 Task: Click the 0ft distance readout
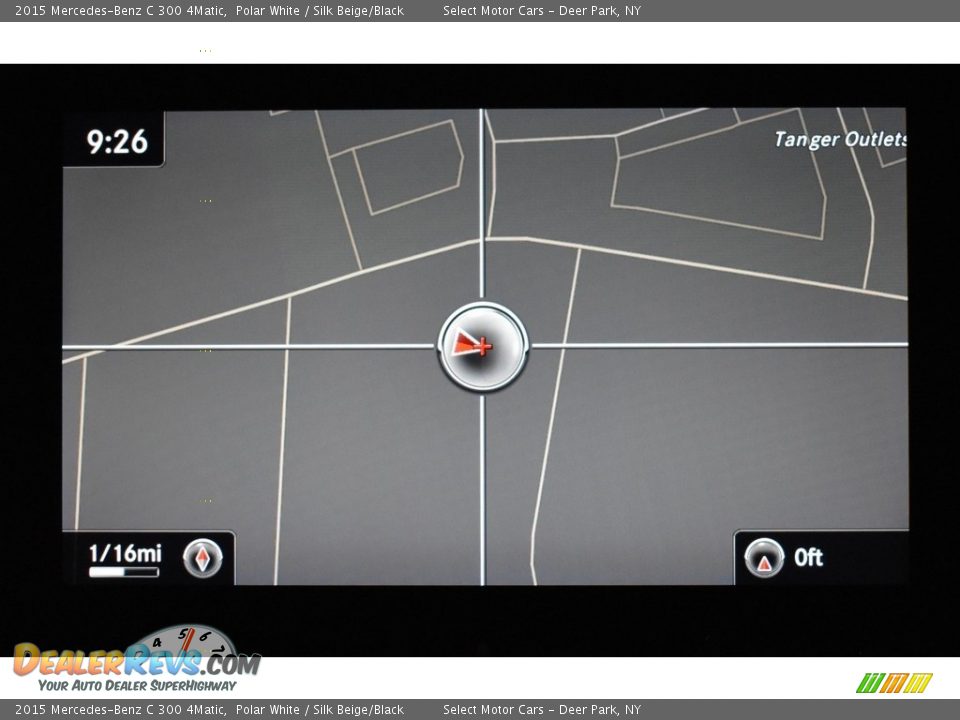pos(808,558)
